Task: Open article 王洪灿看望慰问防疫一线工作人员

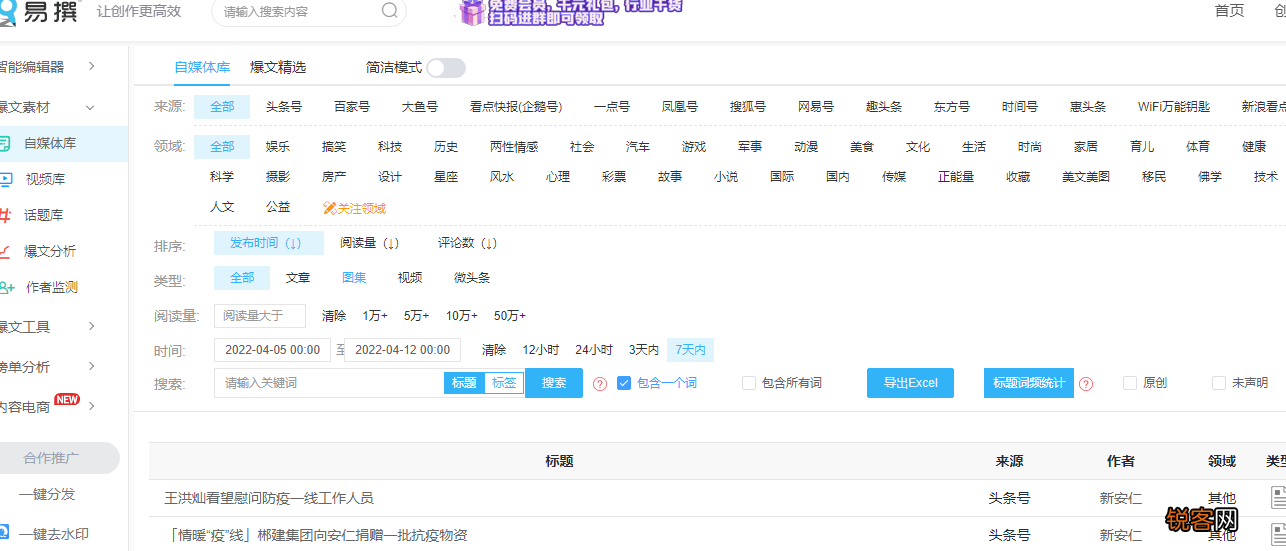Action: 269,498
